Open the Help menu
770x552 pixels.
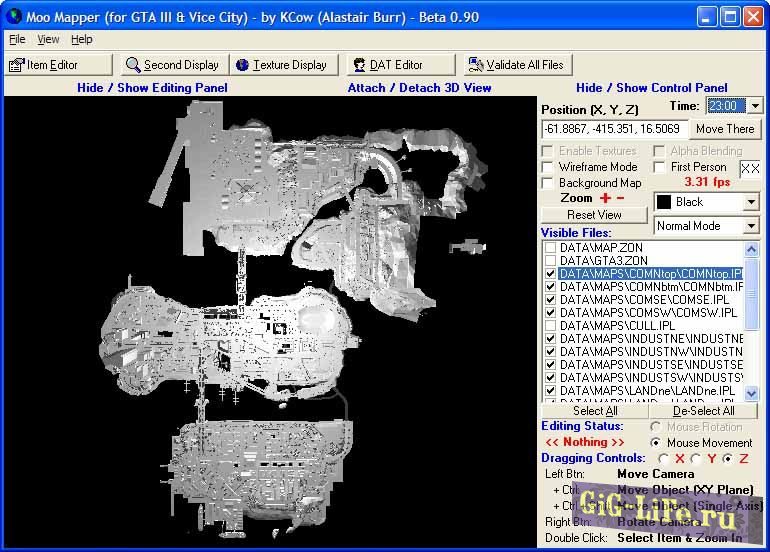coord(82,39)
